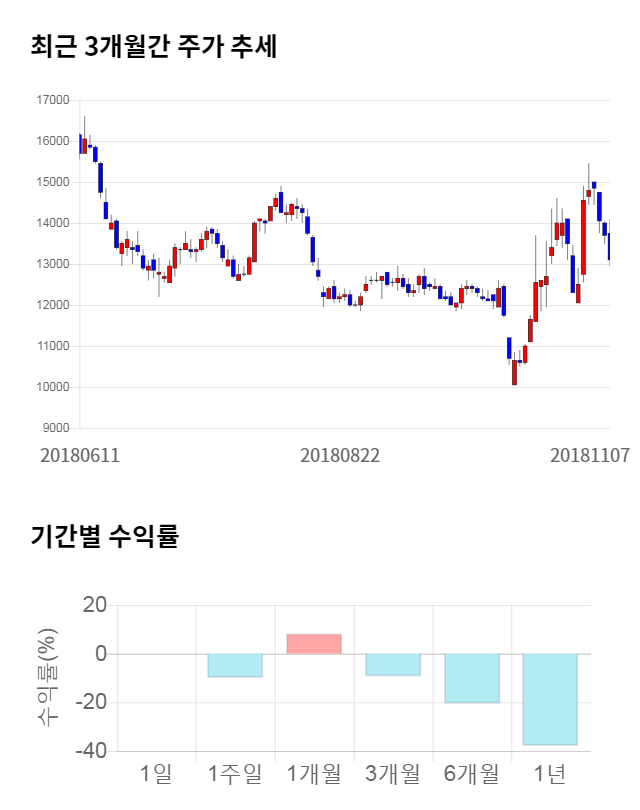Click the 수익률(%) vertical axis title

point(47,678)
